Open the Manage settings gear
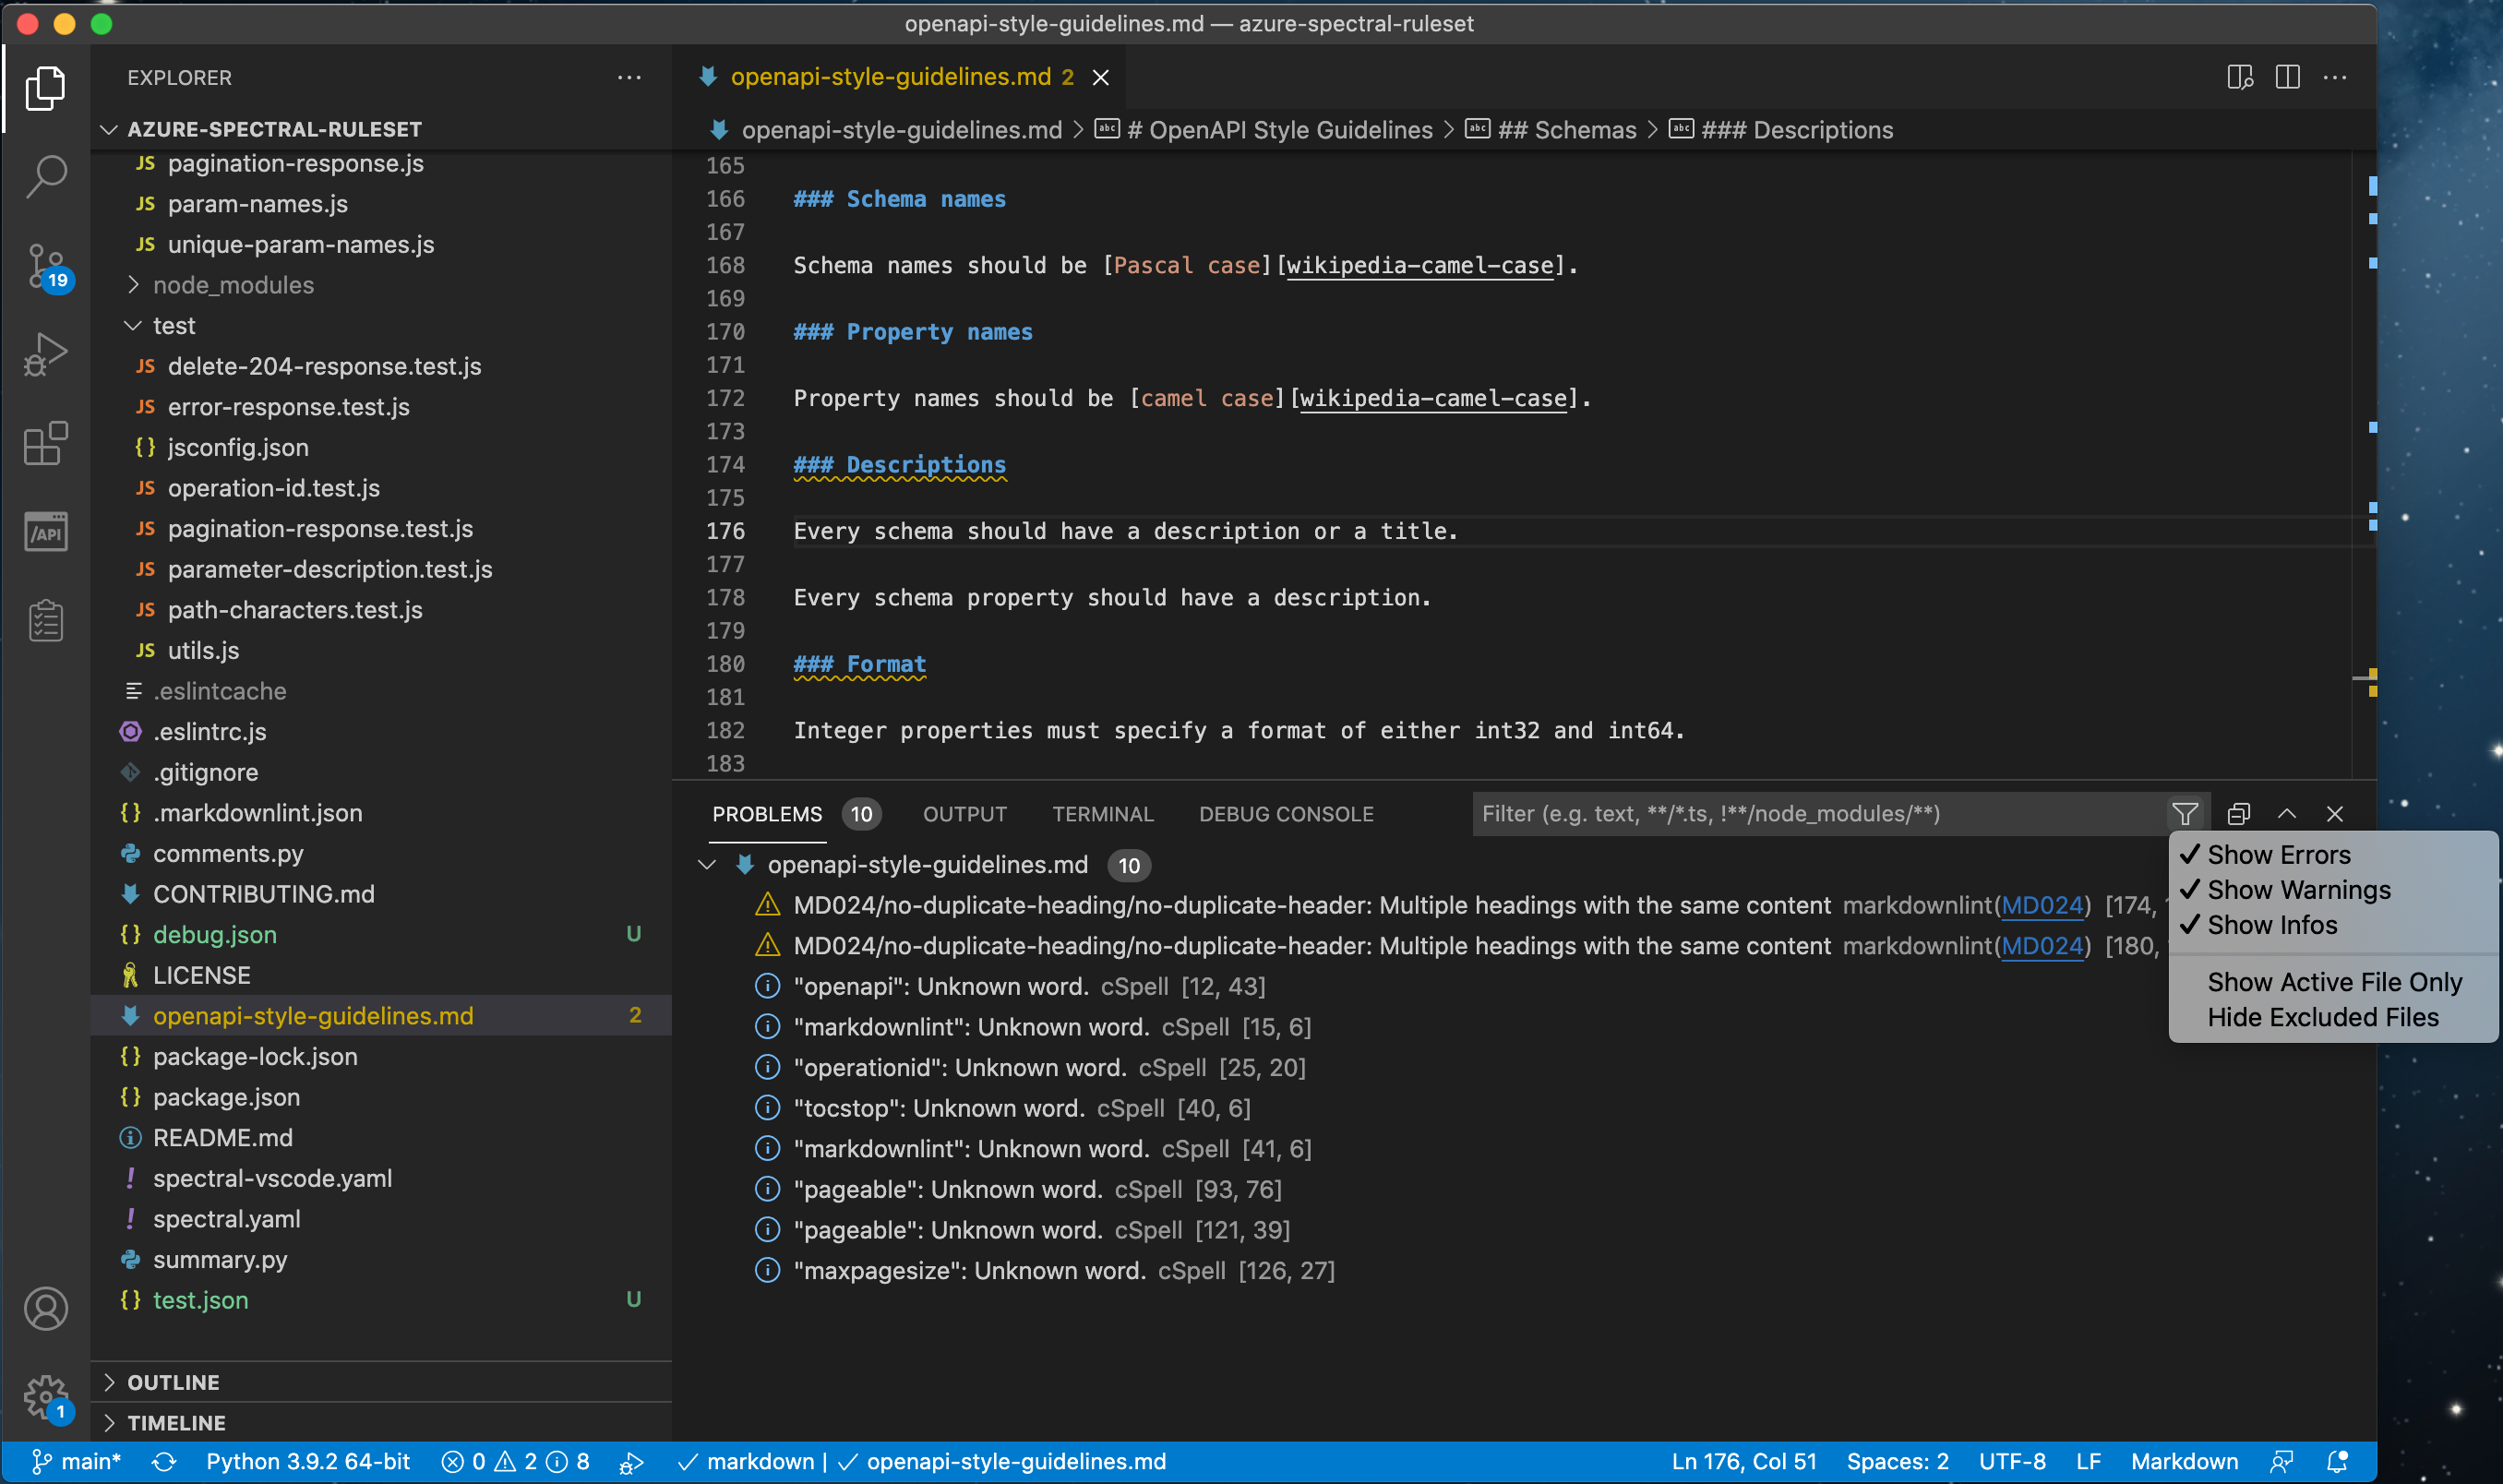This screenshot has height=1484, width=2503. click(45, 1396)
